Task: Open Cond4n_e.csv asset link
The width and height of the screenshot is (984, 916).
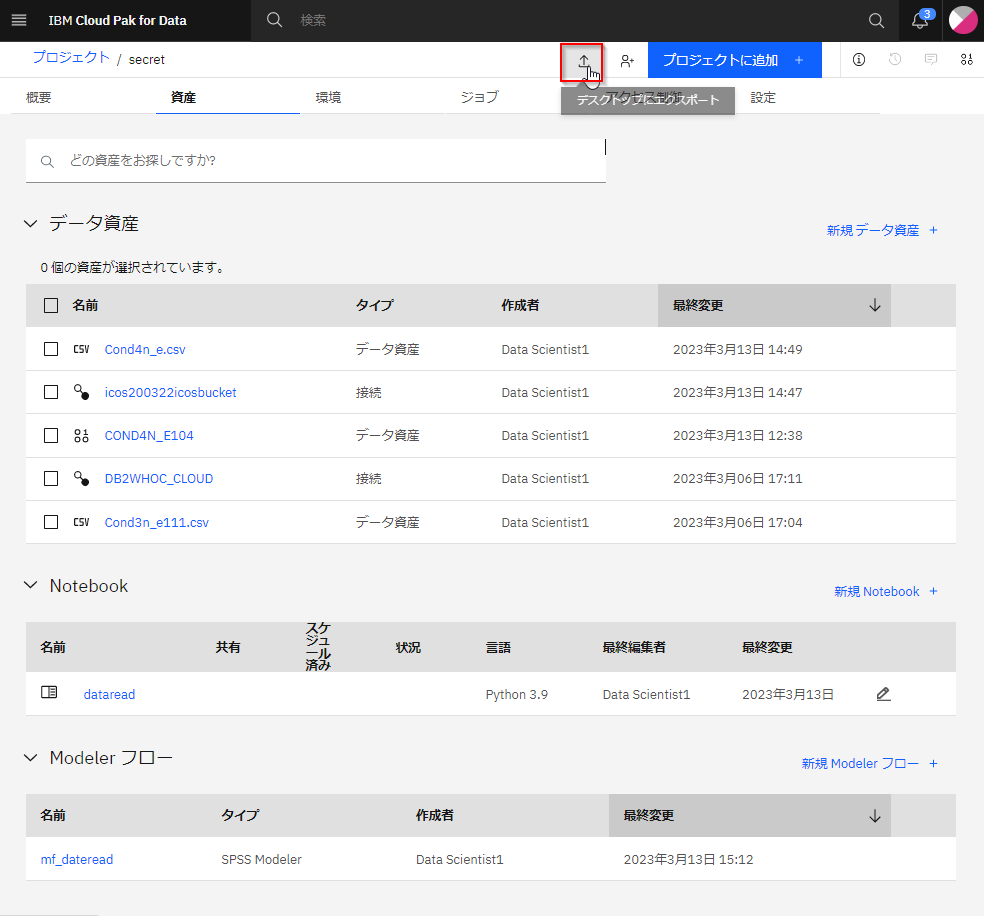Action: coord(145,349)
